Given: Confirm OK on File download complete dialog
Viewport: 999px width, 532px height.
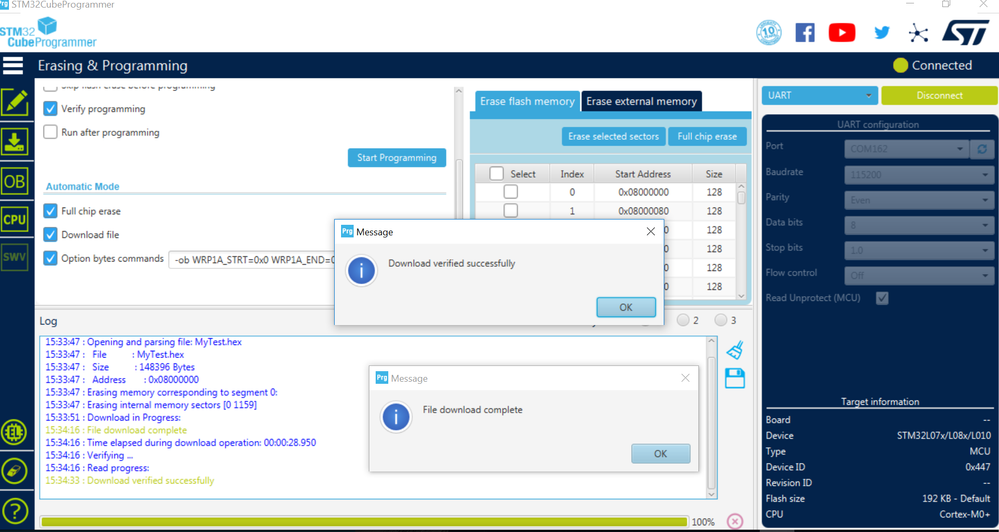Looking at the screenshot, I should tap(661, 454).
